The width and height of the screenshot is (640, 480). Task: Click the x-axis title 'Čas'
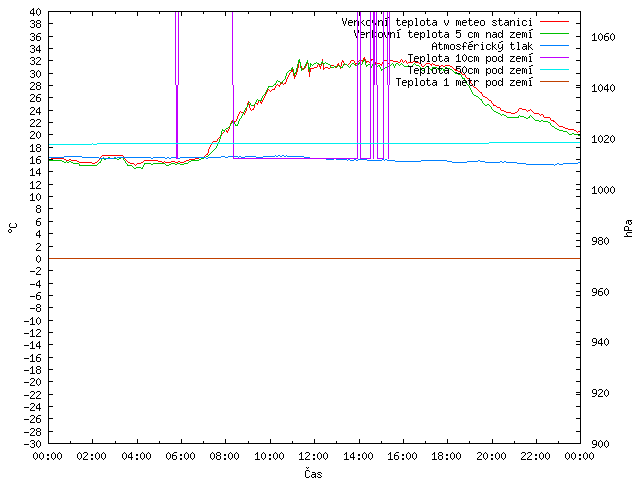[313, 473]
